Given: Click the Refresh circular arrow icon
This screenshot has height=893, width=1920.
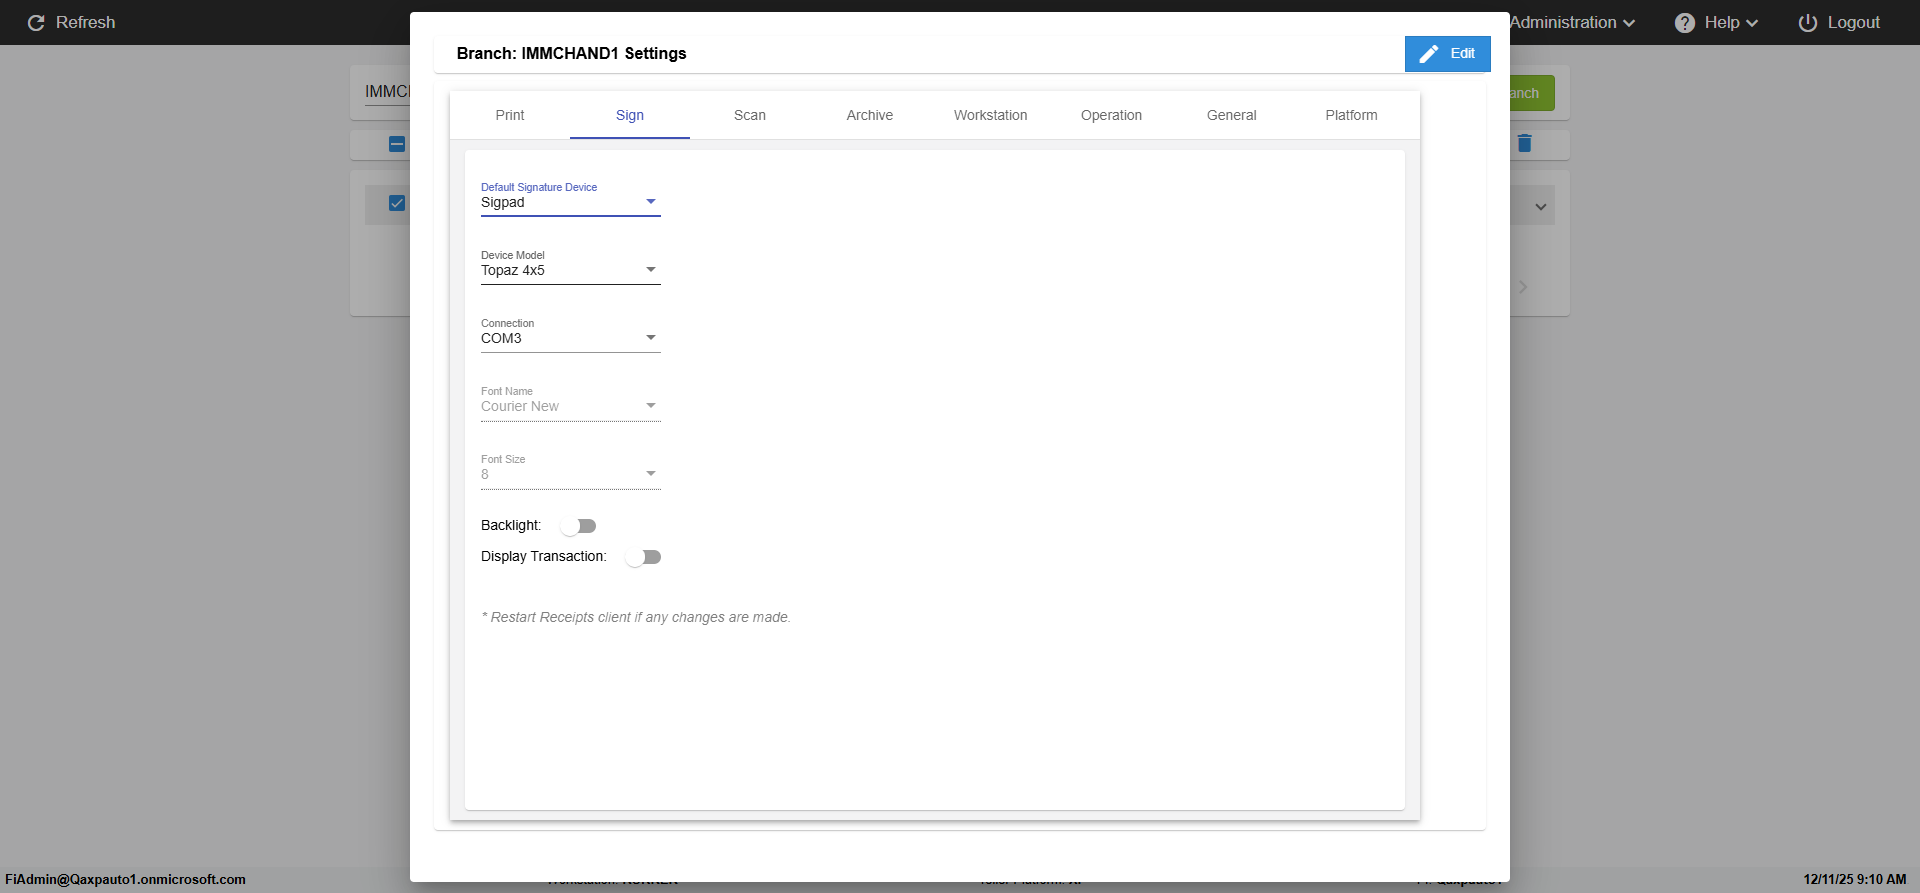Looking at the screenshot, I should pos(36,22).
